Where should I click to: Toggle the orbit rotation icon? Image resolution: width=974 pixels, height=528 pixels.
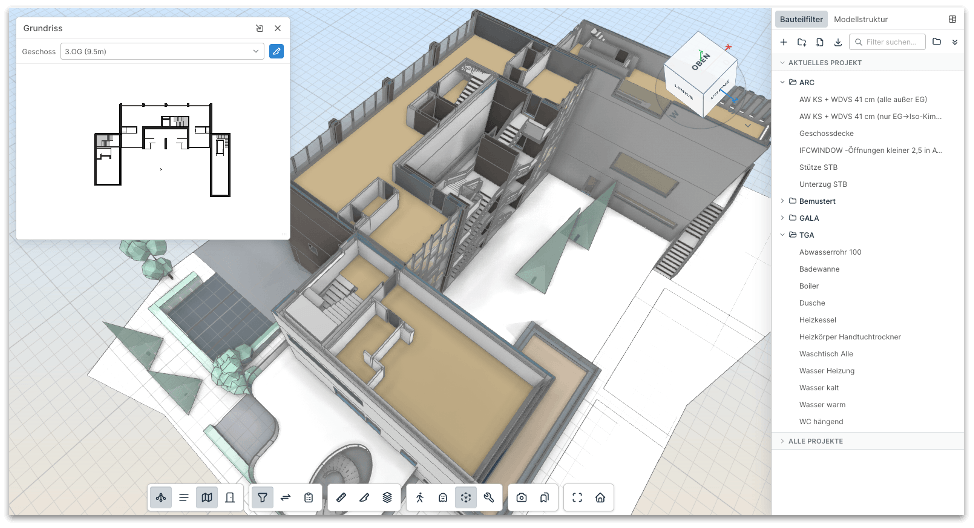(466, 498)
